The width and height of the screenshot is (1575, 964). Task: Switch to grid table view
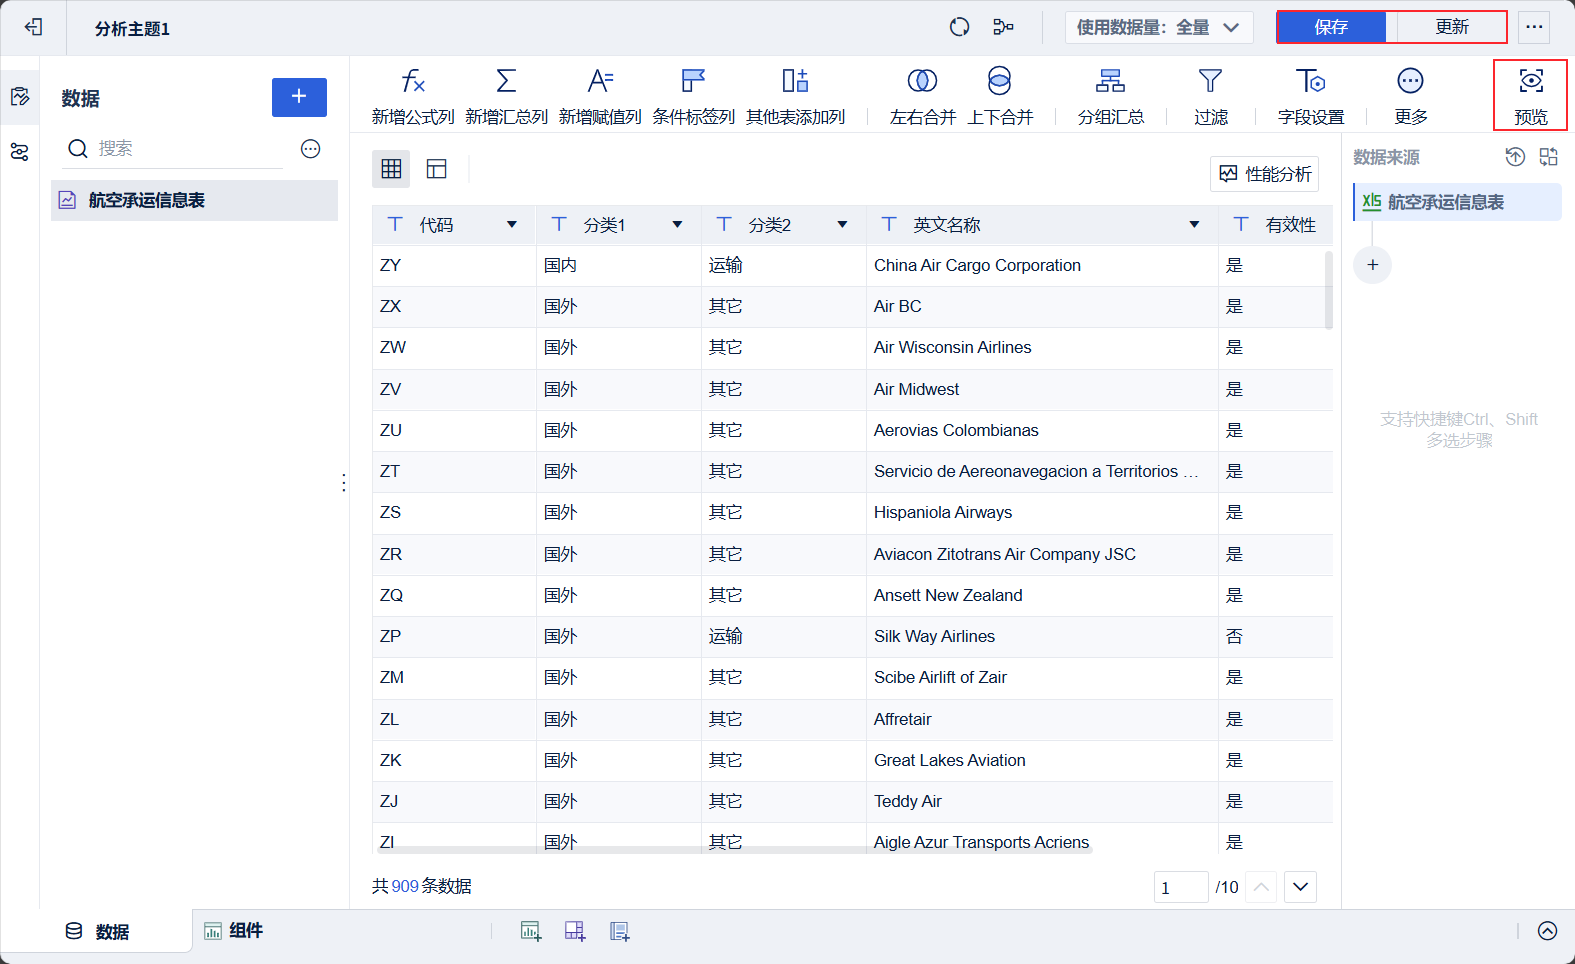[391, 168]
